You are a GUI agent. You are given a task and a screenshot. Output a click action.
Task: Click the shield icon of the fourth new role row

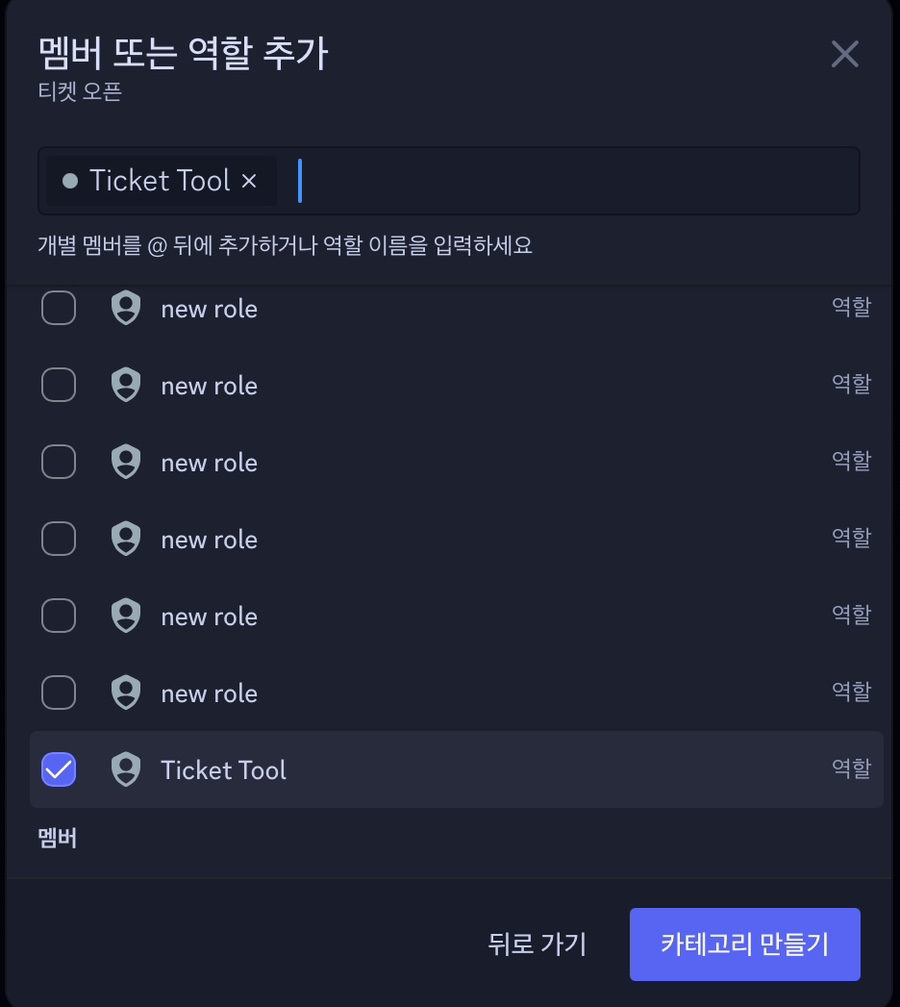[x=126, y=538]
